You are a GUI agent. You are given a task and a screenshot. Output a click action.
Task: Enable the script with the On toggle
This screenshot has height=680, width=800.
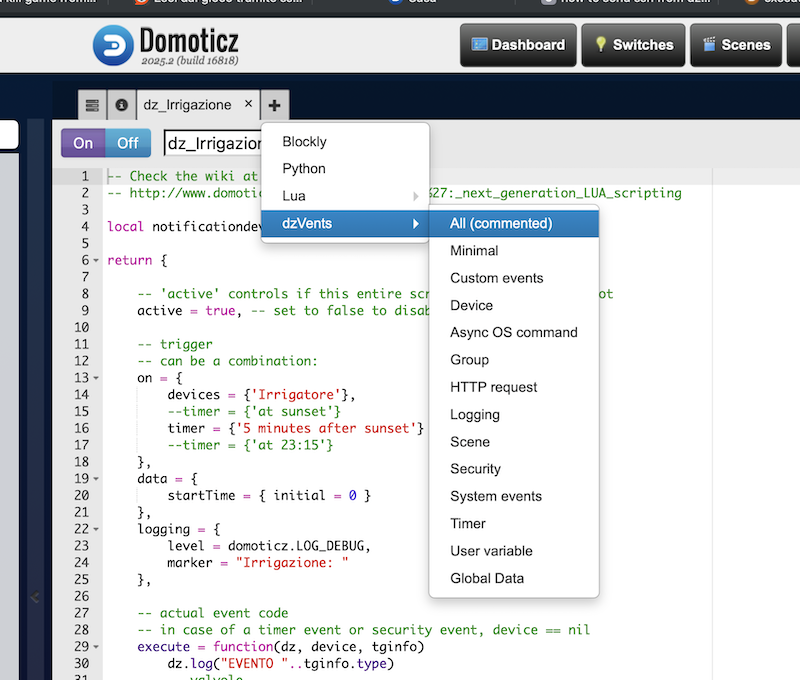(82, 143)
